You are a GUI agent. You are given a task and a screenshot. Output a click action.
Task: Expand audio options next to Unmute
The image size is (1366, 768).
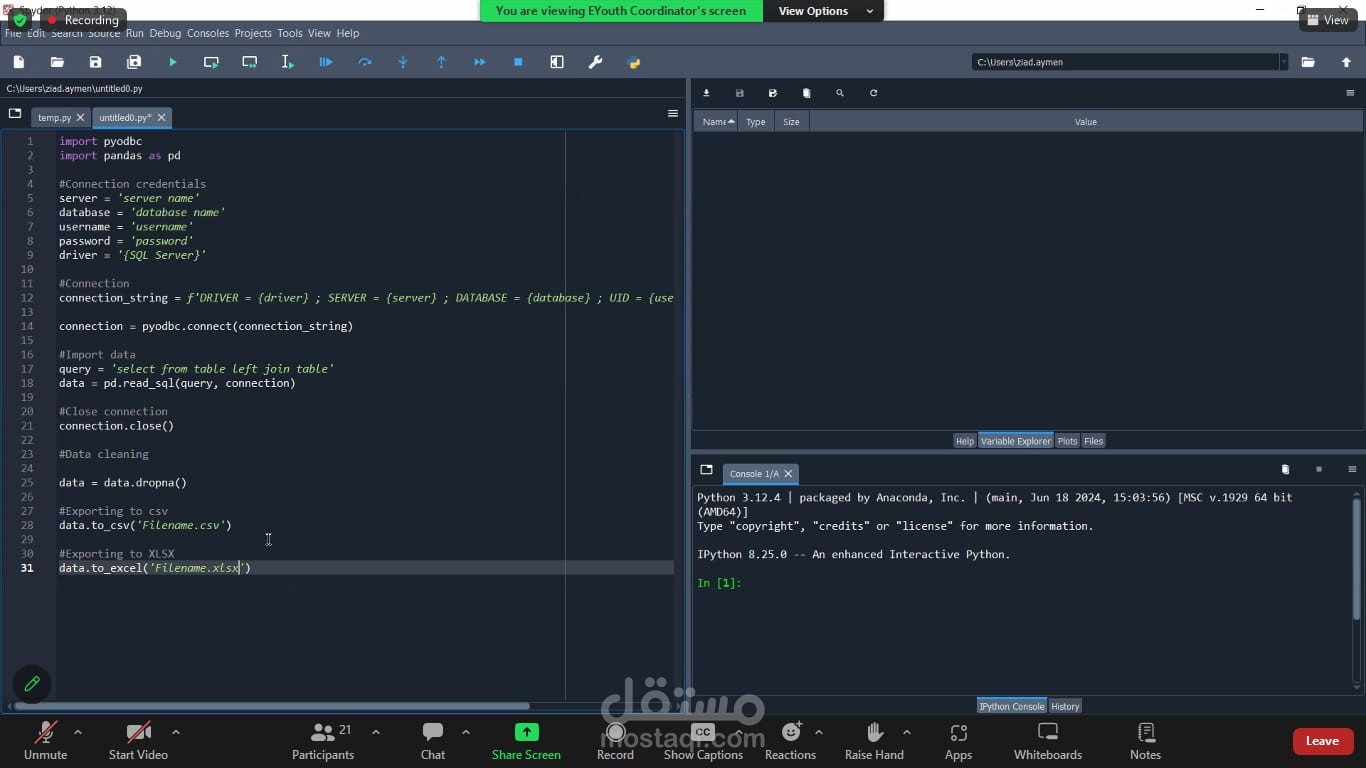click(x=78, y=732)
